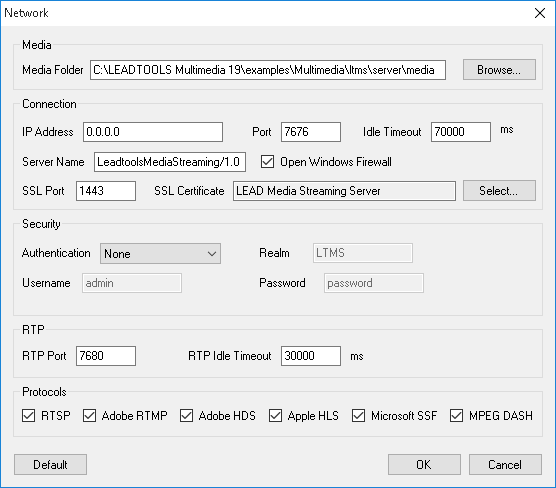The image size is (556, 488).
Task: Click the Server Name text field
Action: coord(170,162)
